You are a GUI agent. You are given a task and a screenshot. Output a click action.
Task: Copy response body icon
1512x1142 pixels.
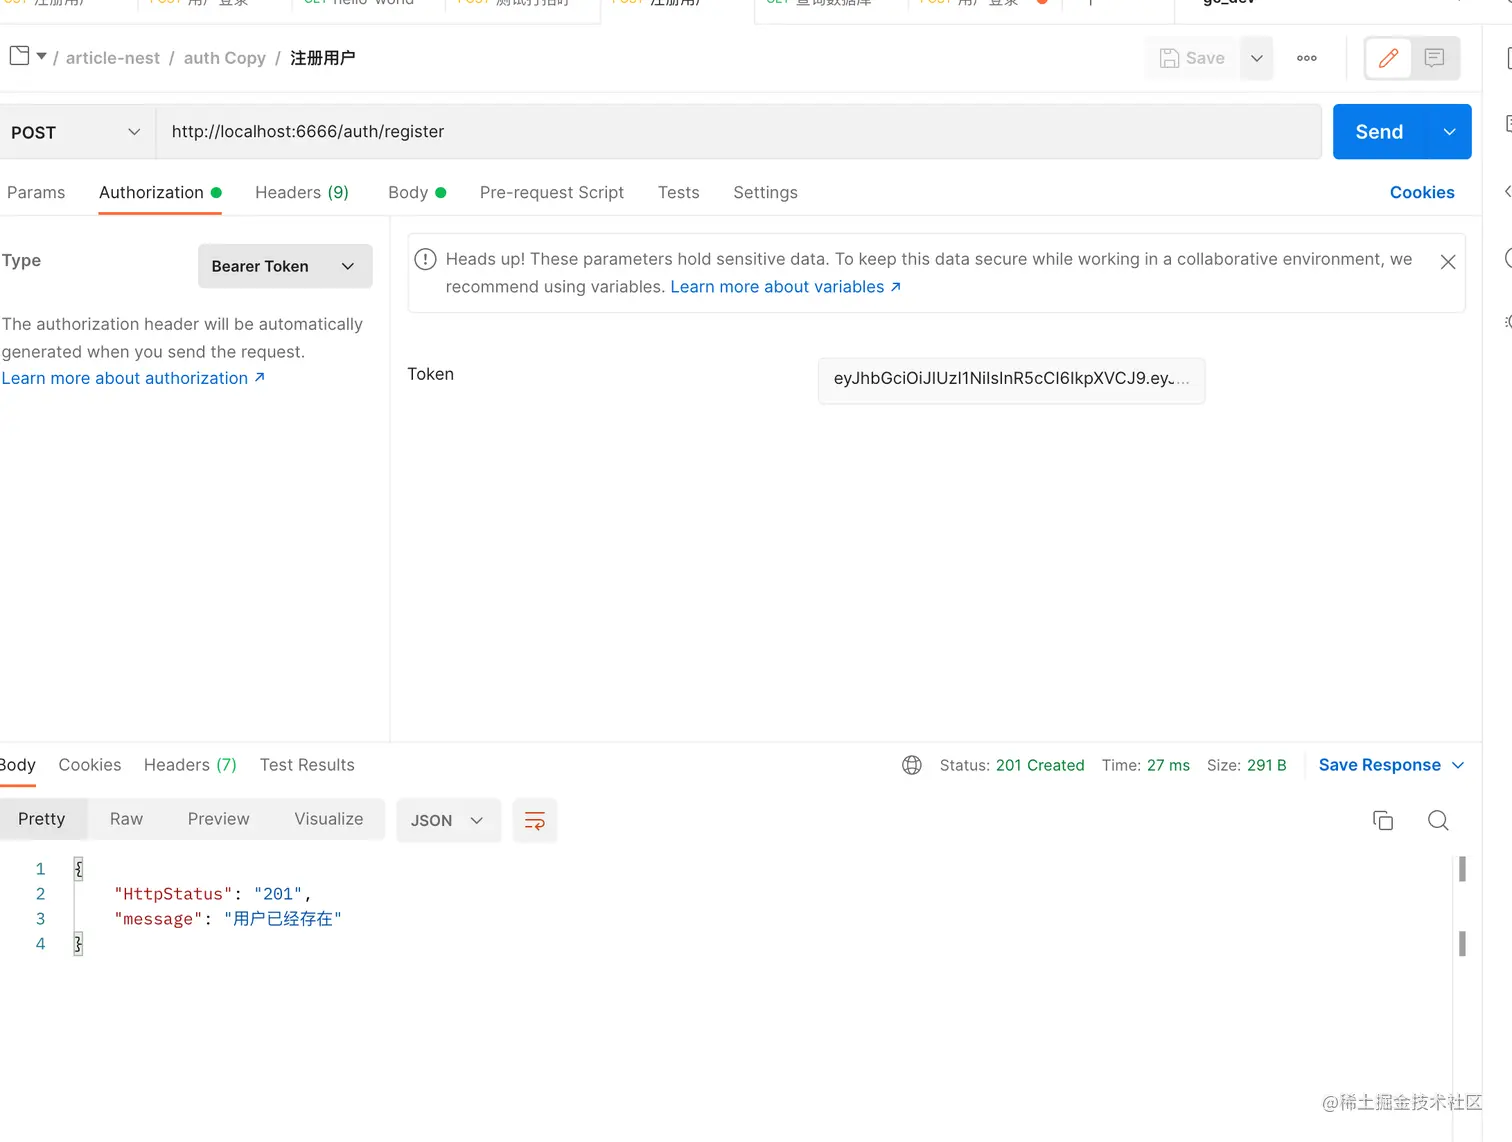1383,820
